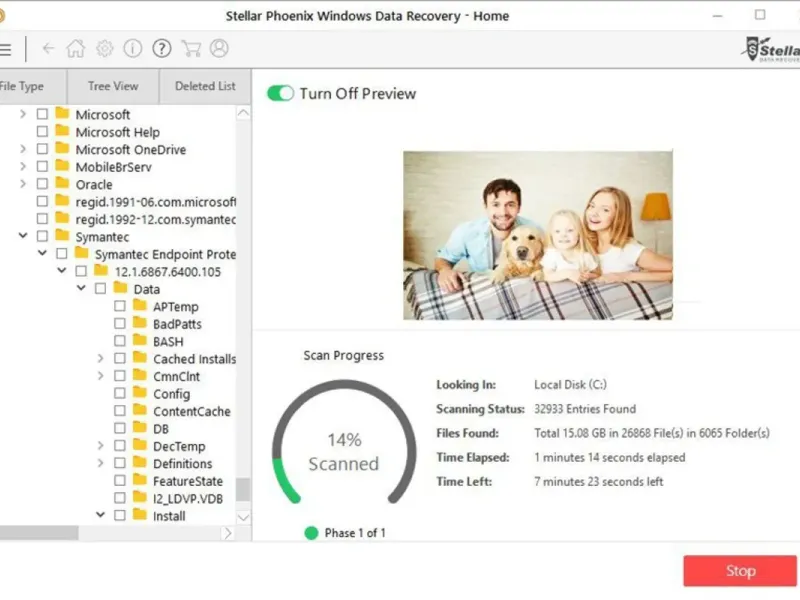Click the tree vertical scrollbar thumb

(x=243, y=489)
